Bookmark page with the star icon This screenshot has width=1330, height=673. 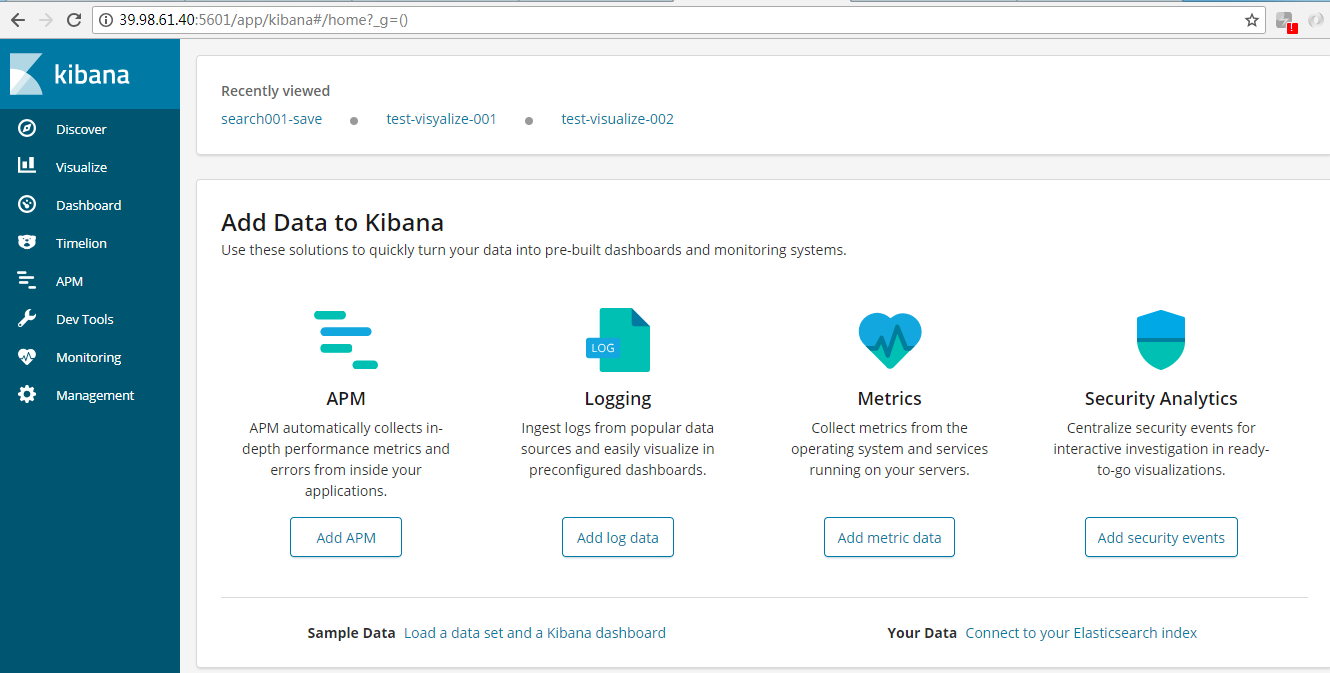(1252, 20)
